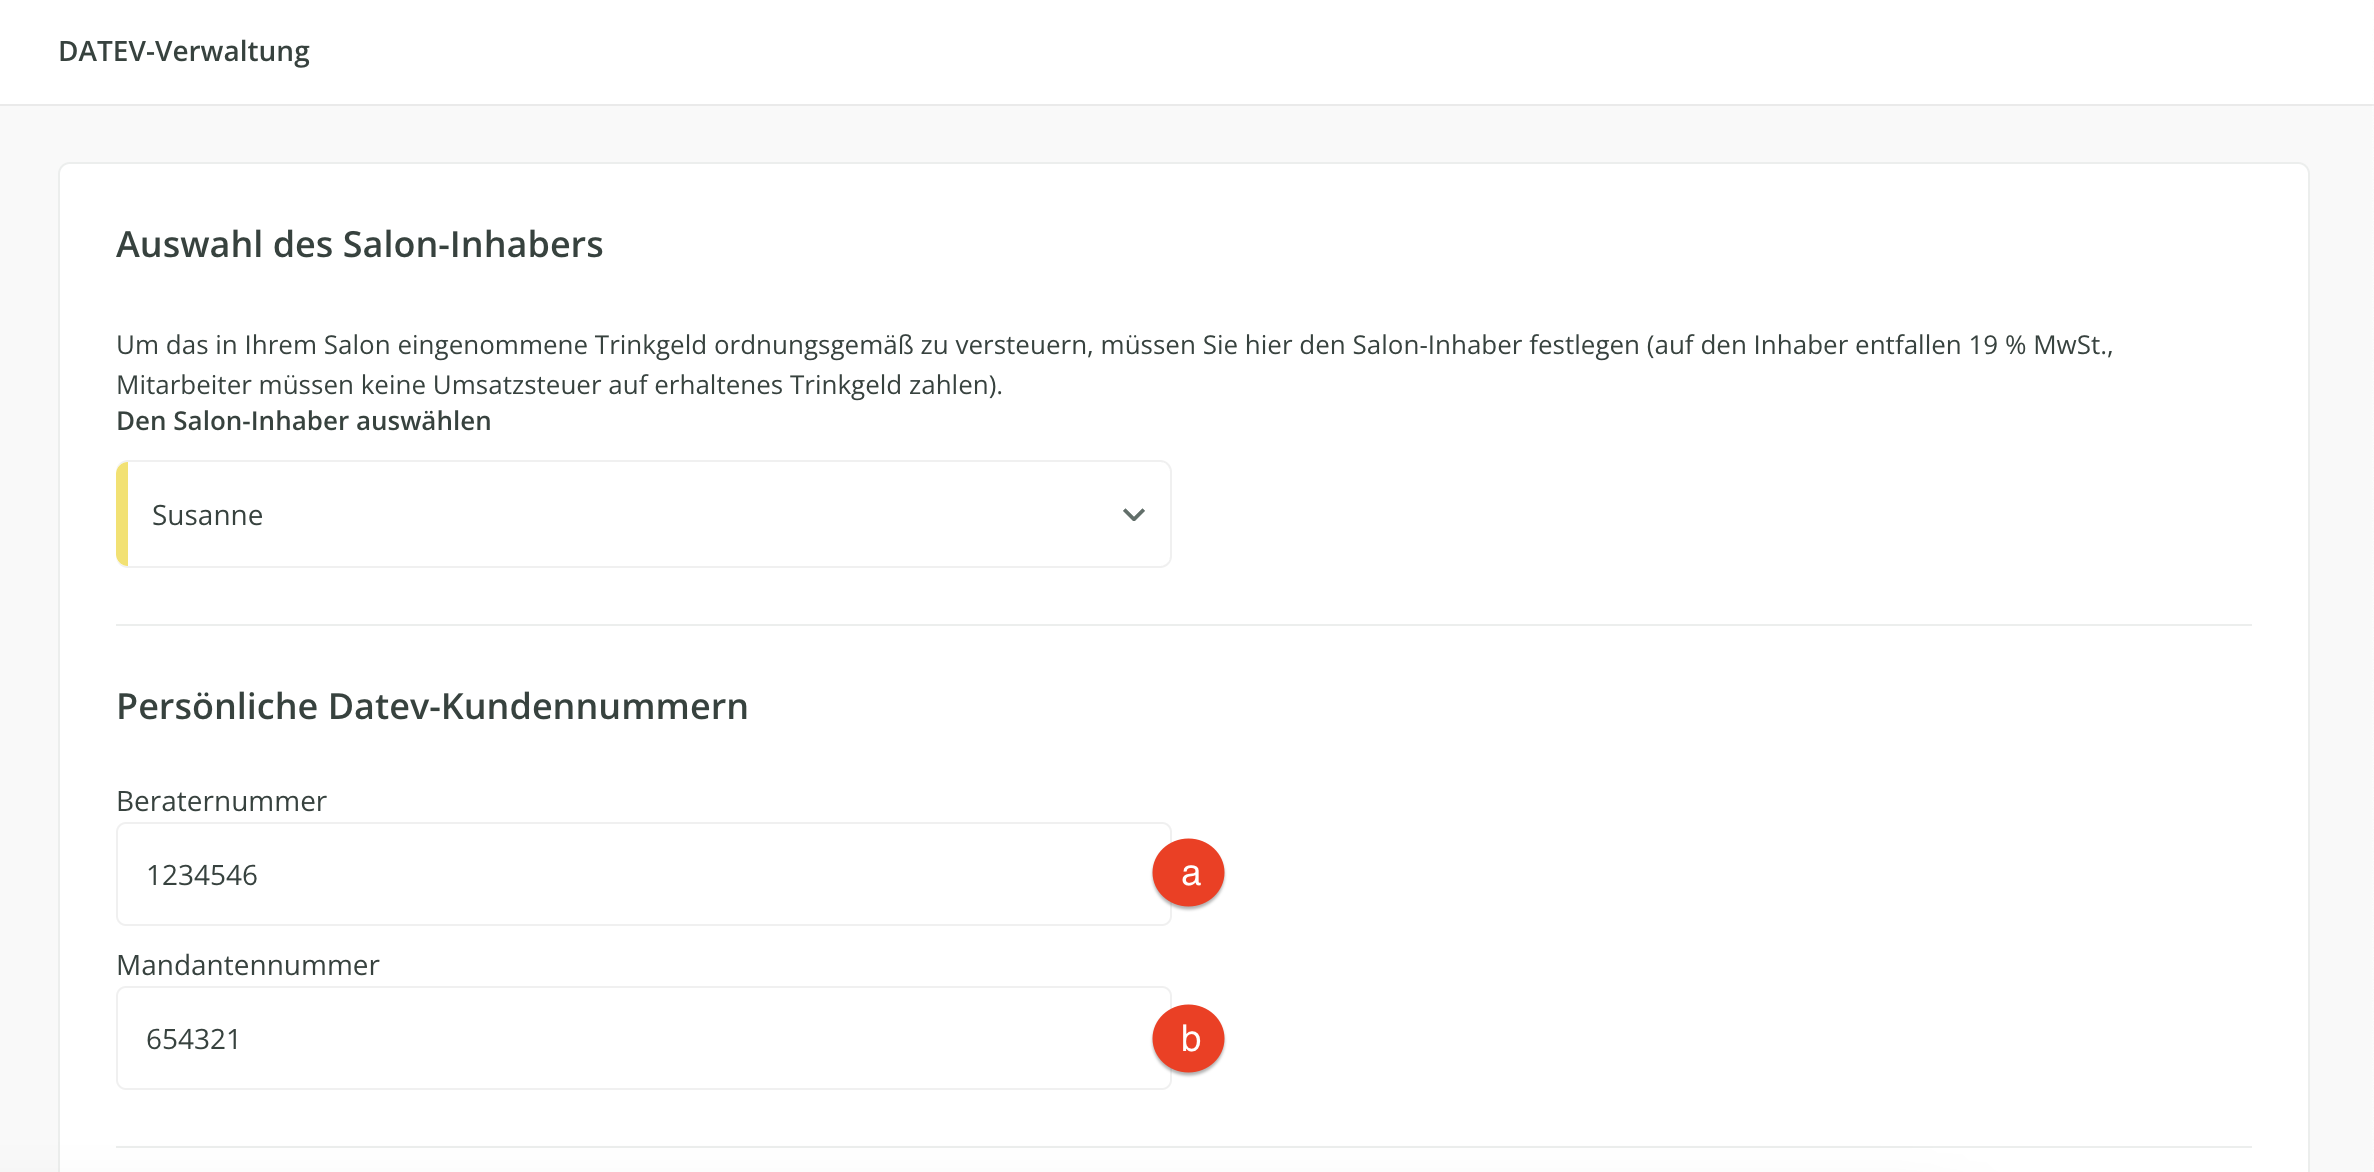Click the red marker labeled b

click(x=1188, y=1039)
